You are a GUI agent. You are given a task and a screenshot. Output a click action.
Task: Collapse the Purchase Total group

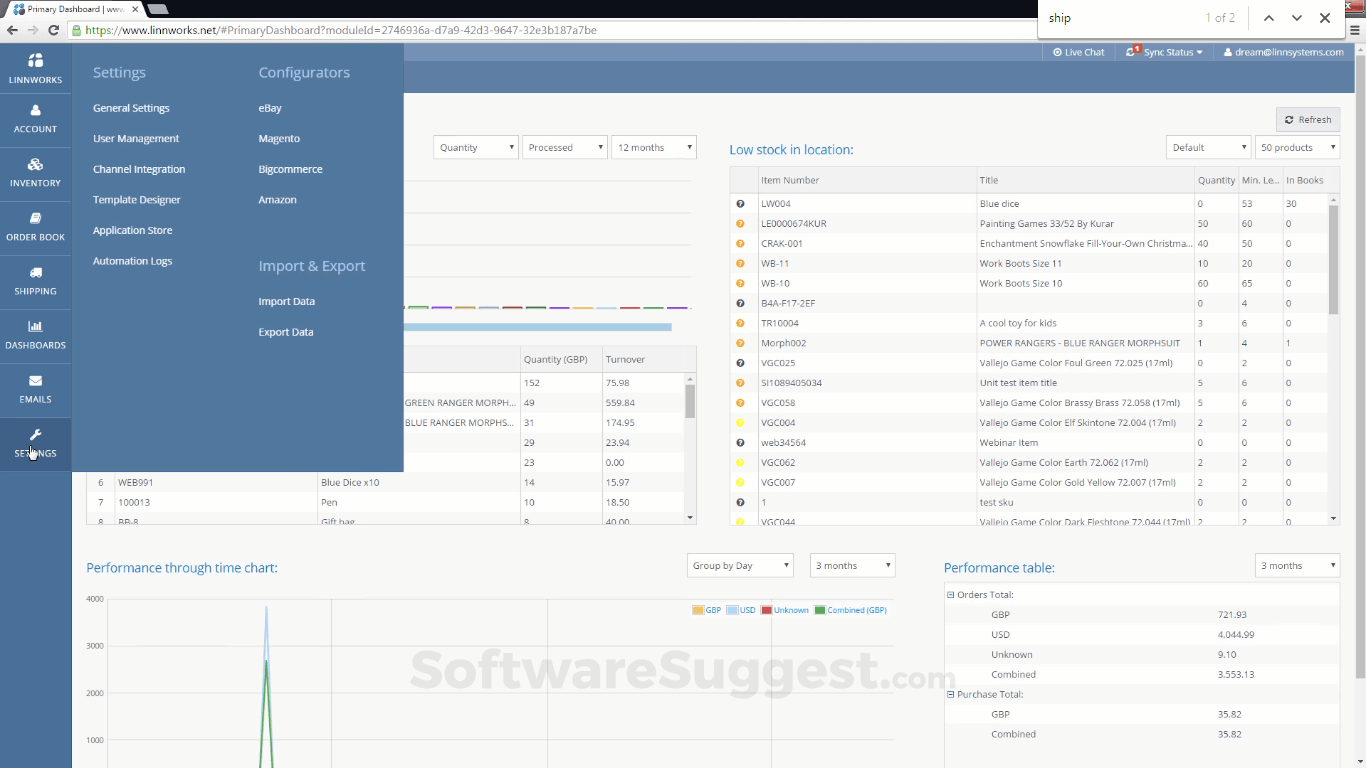951,694
